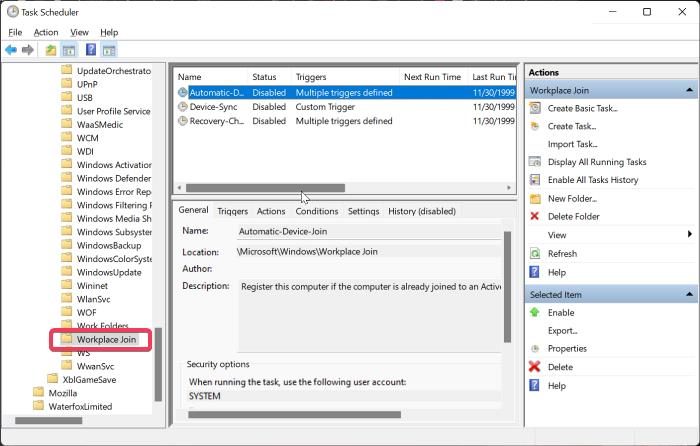Click the WindowsUpdate folder icon
Screen dimensions: 700x446
(67, 271)
